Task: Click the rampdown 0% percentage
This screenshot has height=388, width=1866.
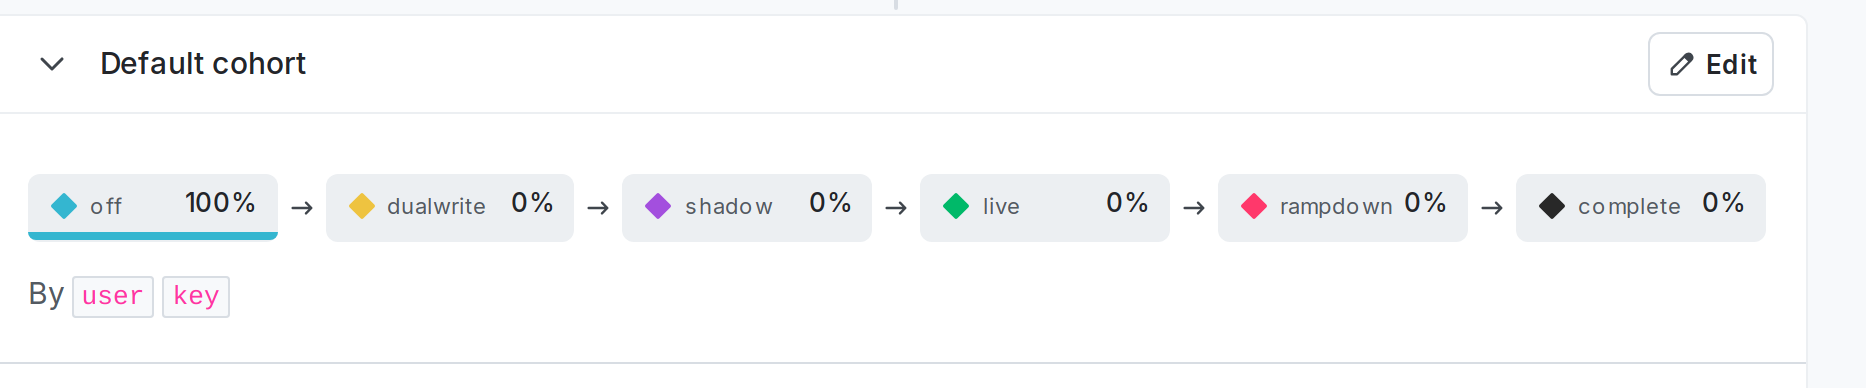Action: click(x=1425, y=203)
